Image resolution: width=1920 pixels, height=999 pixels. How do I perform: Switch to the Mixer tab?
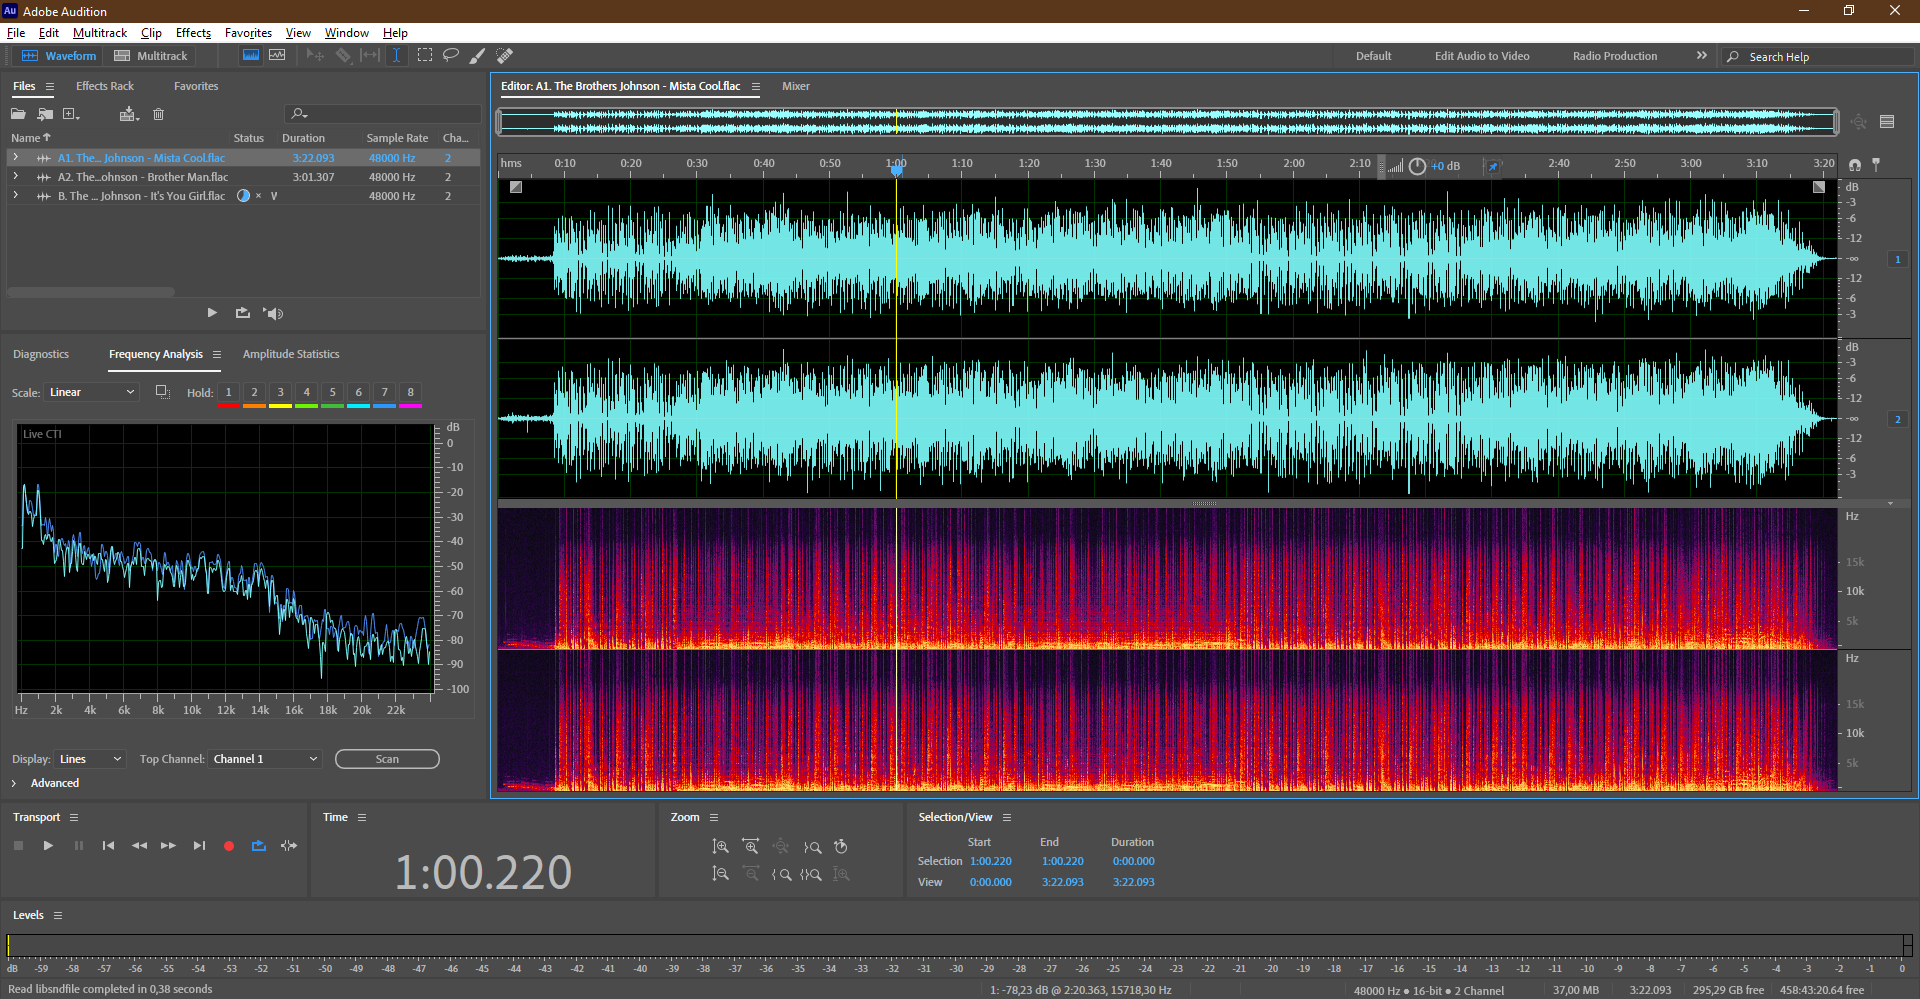[x=796, y=86]
